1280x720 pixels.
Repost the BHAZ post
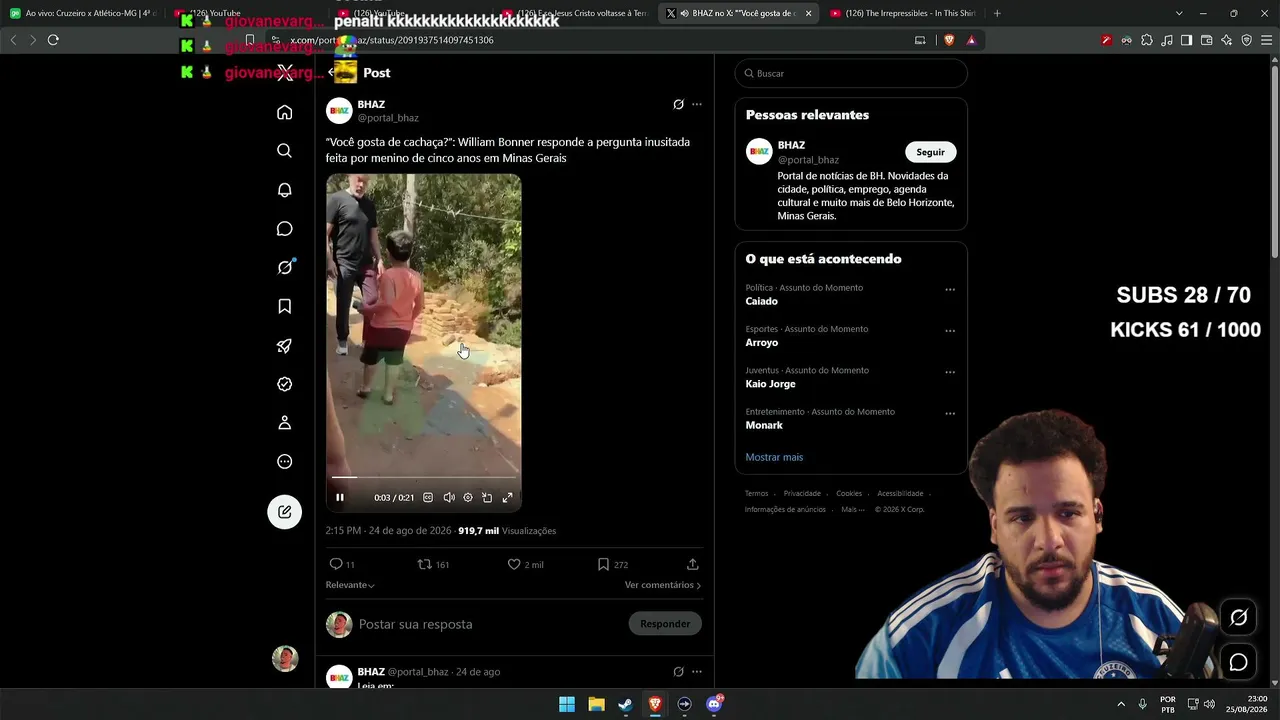(424, 564)
